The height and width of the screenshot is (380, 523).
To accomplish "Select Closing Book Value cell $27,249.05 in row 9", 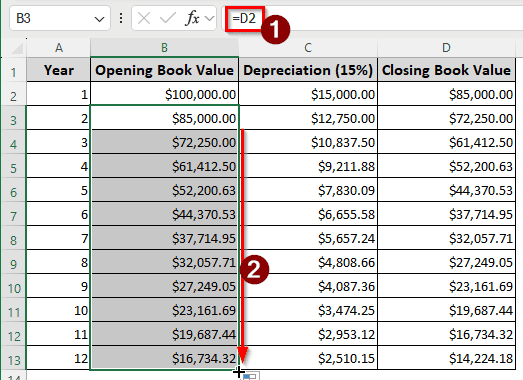I will click(446, 262).
